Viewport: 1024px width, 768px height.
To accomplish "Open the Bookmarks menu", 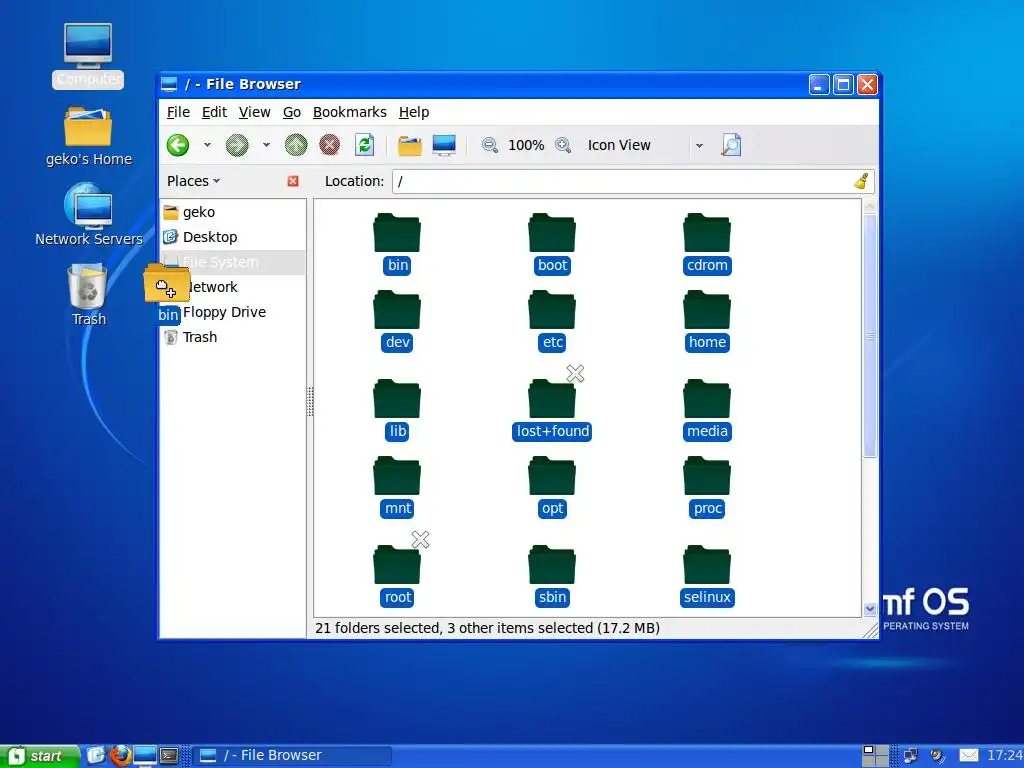I will click(x=349, y=112).
